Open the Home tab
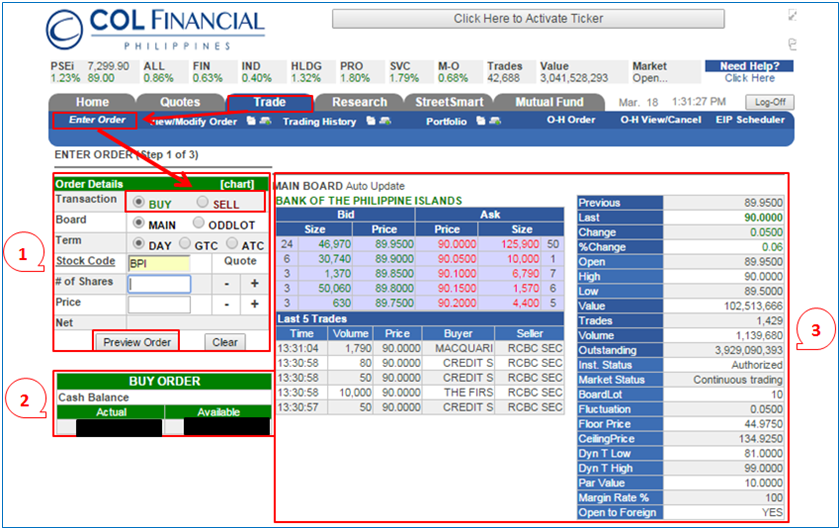Screen dimensions: 840x530 pyautogui.click(x=92, y=102)
